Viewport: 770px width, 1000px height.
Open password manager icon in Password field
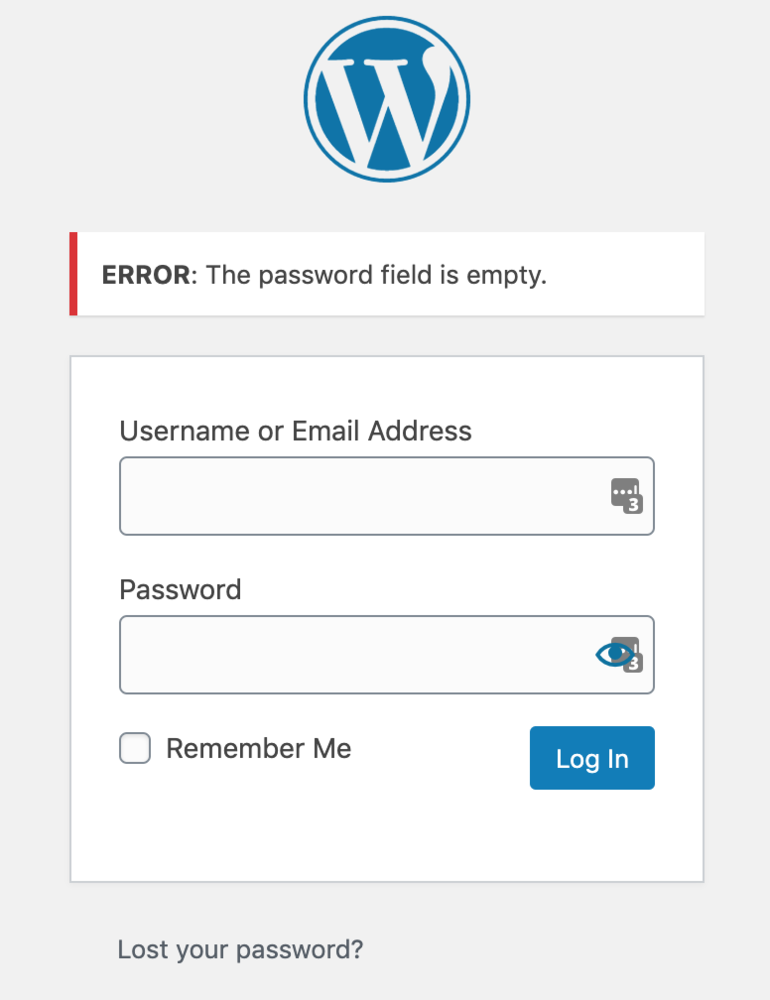[631, 643]
